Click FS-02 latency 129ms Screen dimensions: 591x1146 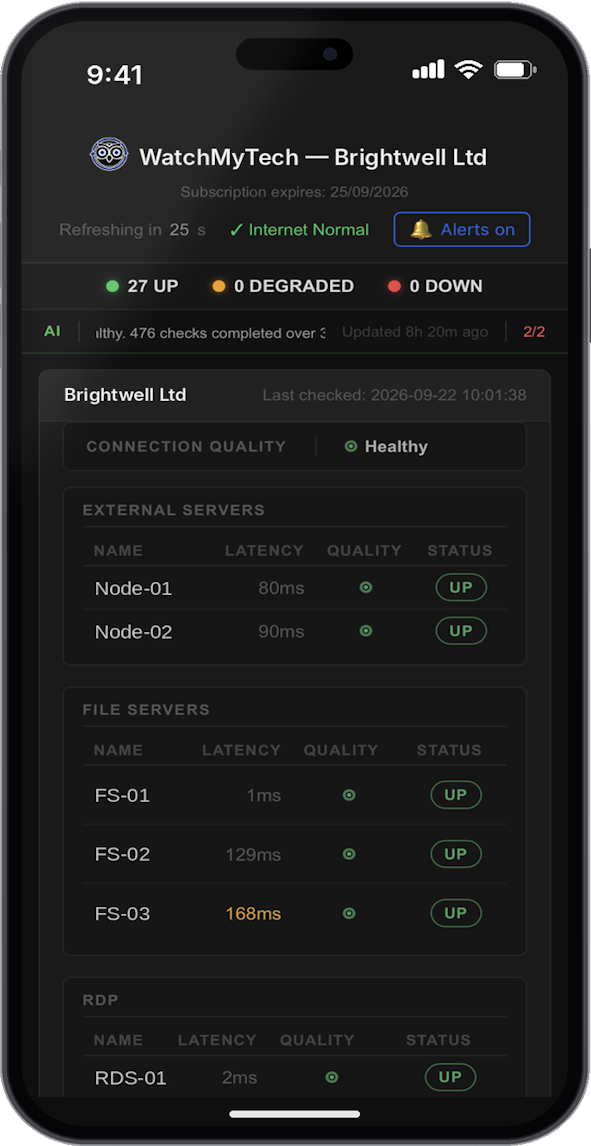tap(253, 854)
